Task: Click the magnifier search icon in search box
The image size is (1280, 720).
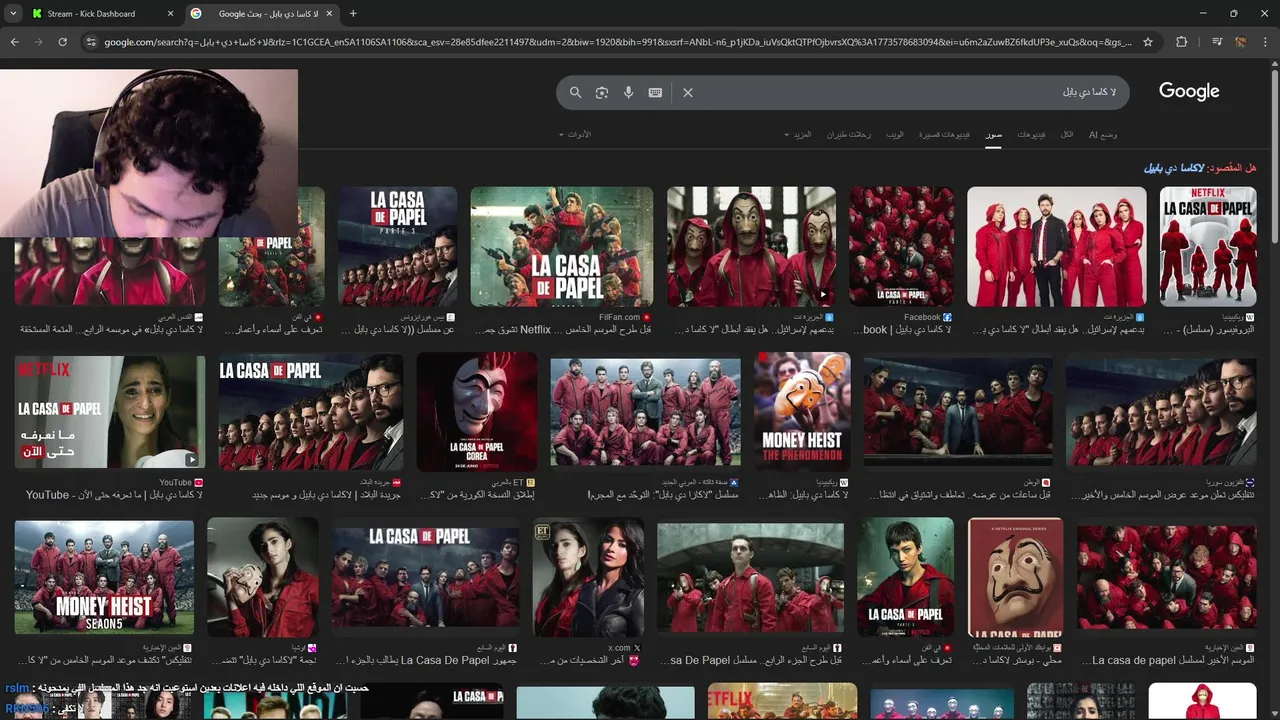Action: coord(575,92)
